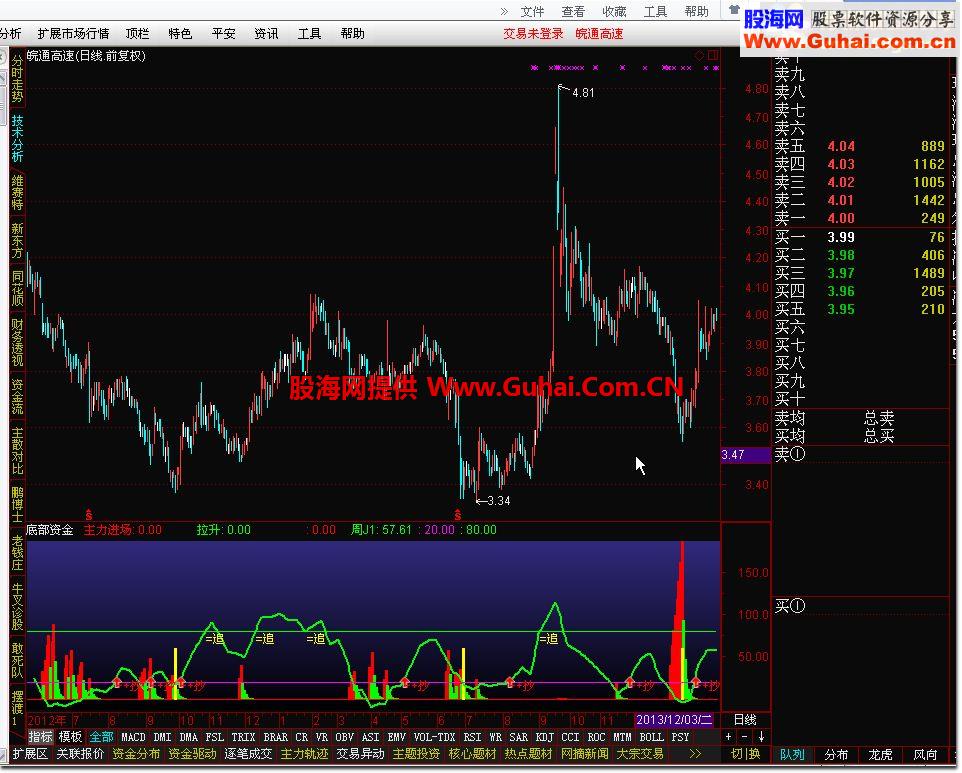Open the 平安 menu
The height and width of the screenshot is (773, 962).
(223, 34)
